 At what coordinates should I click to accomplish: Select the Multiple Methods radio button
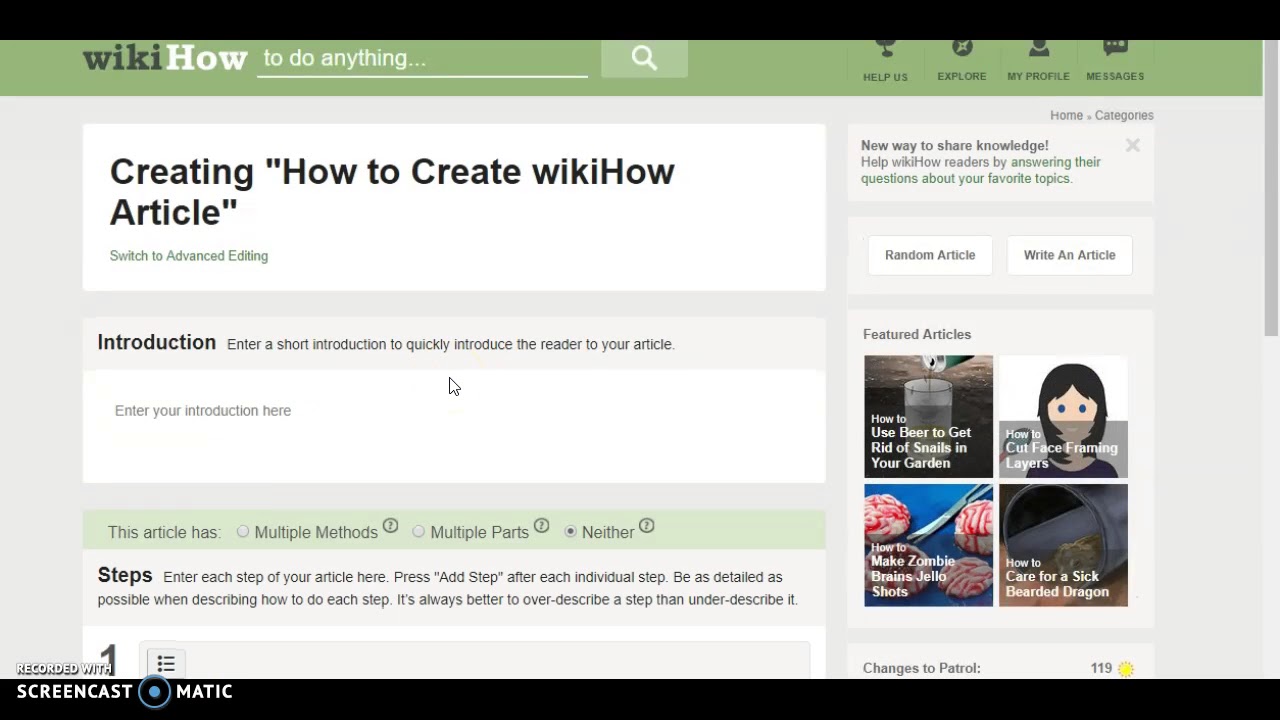[x=243, y=531]
